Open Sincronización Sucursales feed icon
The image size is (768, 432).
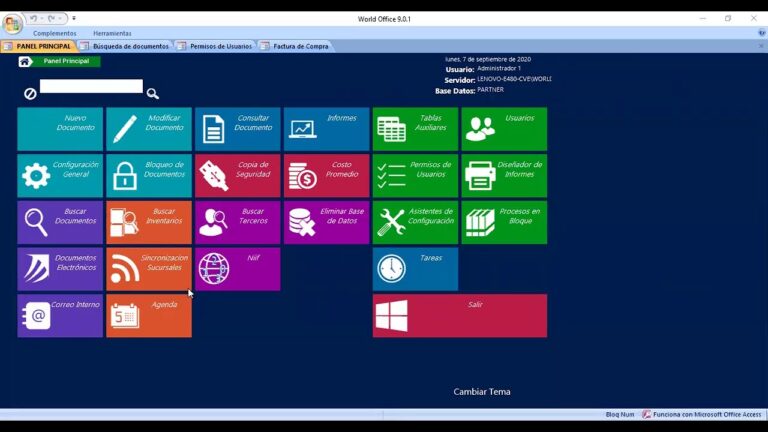coord(125,269)
